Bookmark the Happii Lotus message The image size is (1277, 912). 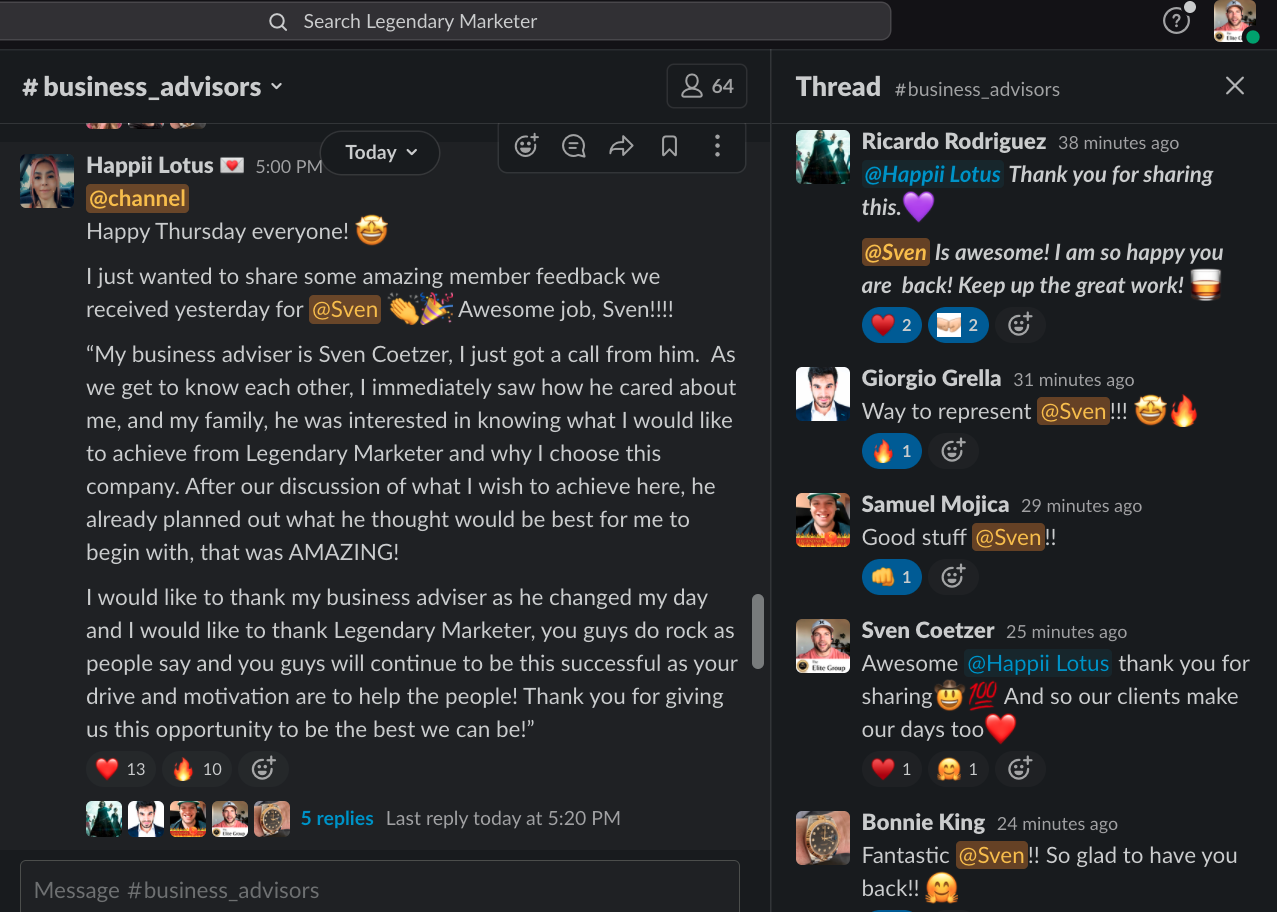tap(669, 147)
